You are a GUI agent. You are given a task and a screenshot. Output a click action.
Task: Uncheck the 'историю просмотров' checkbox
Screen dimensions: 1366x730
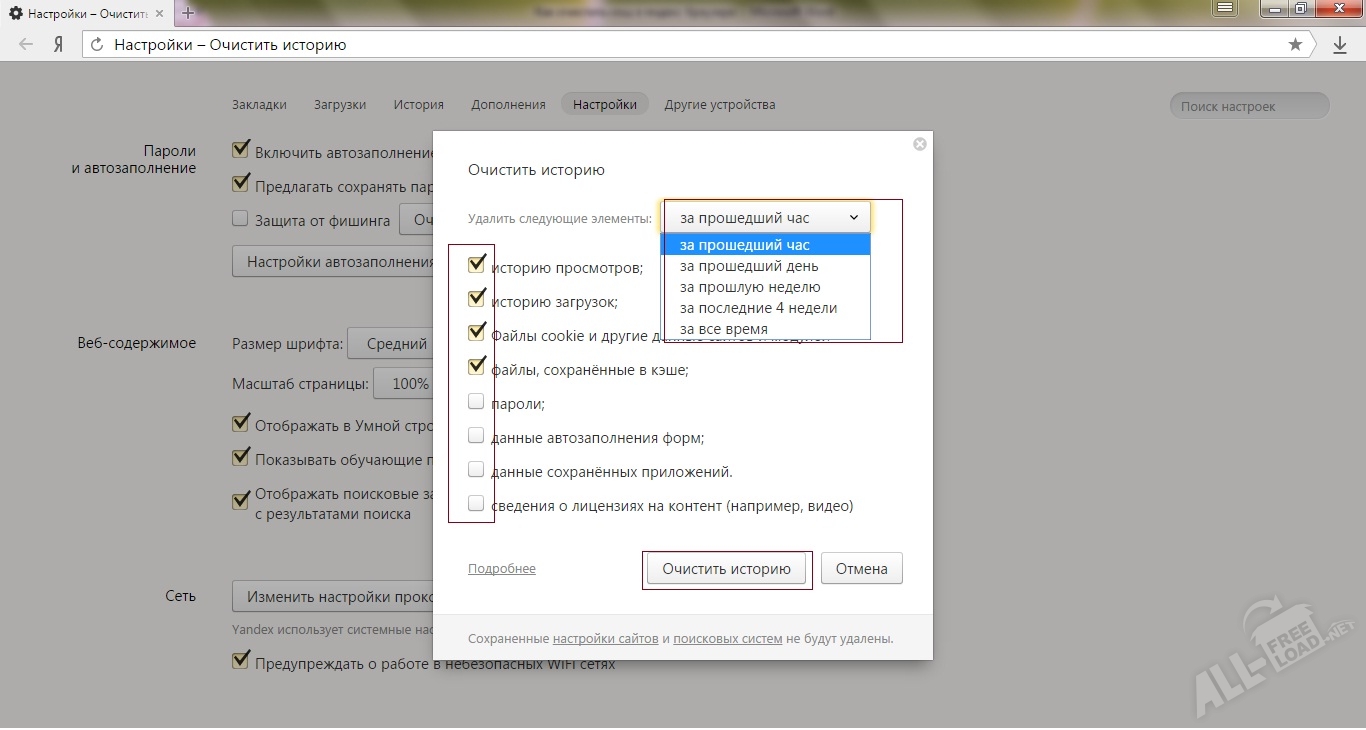tap(476, 266)
